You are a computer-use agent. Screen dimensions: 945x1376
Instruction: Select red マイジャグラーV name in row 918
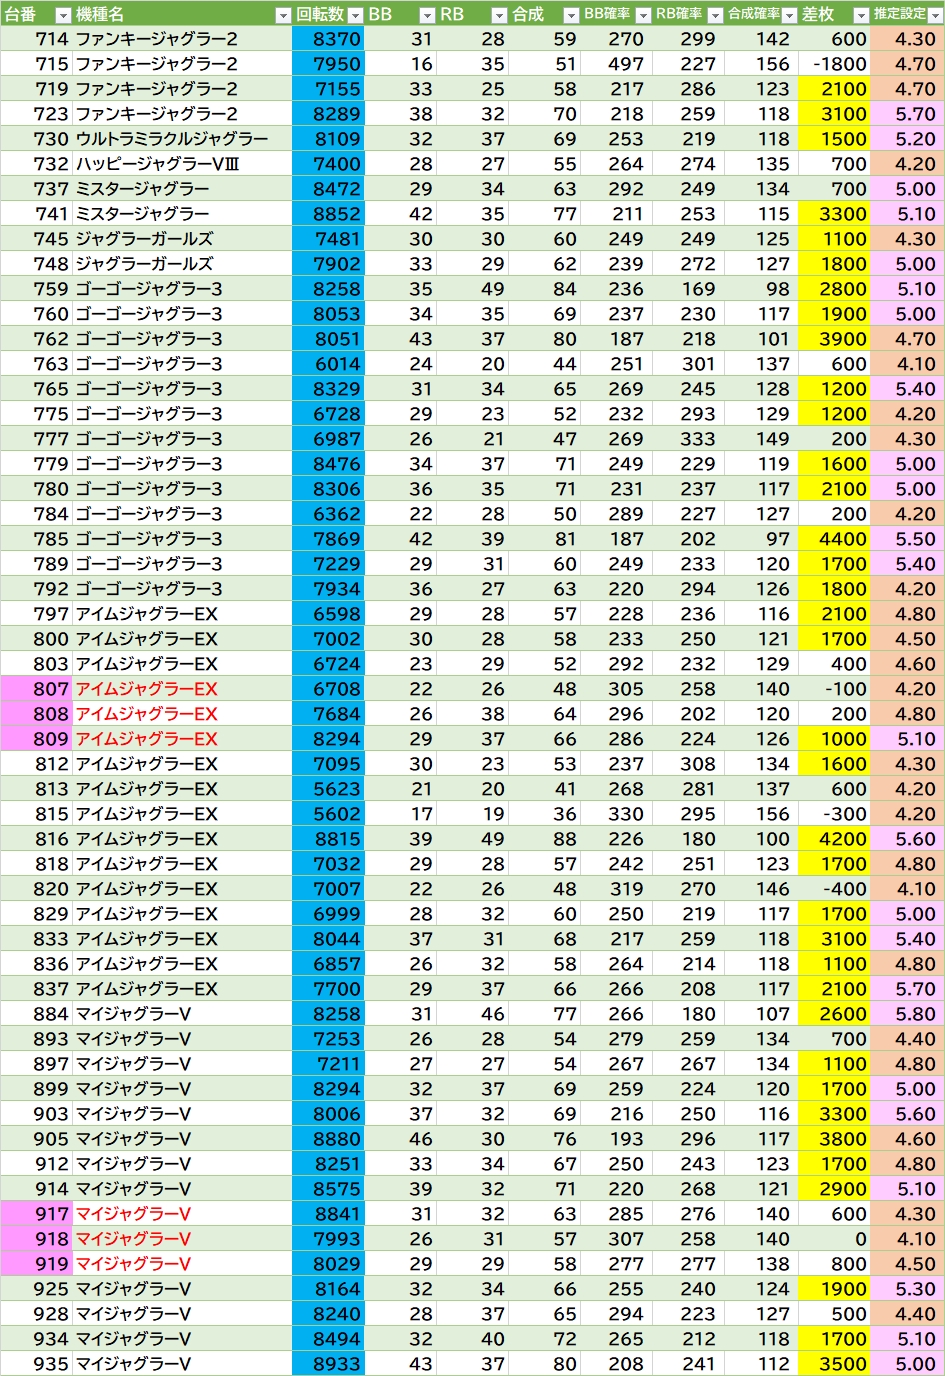point(133,1239)
